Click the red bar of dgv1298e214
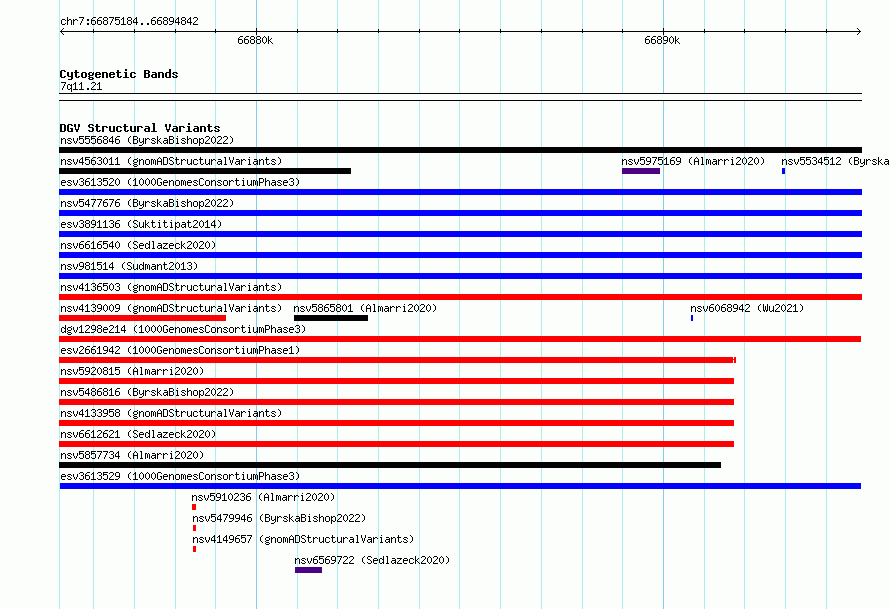The image size is (890, 609). 460,339
